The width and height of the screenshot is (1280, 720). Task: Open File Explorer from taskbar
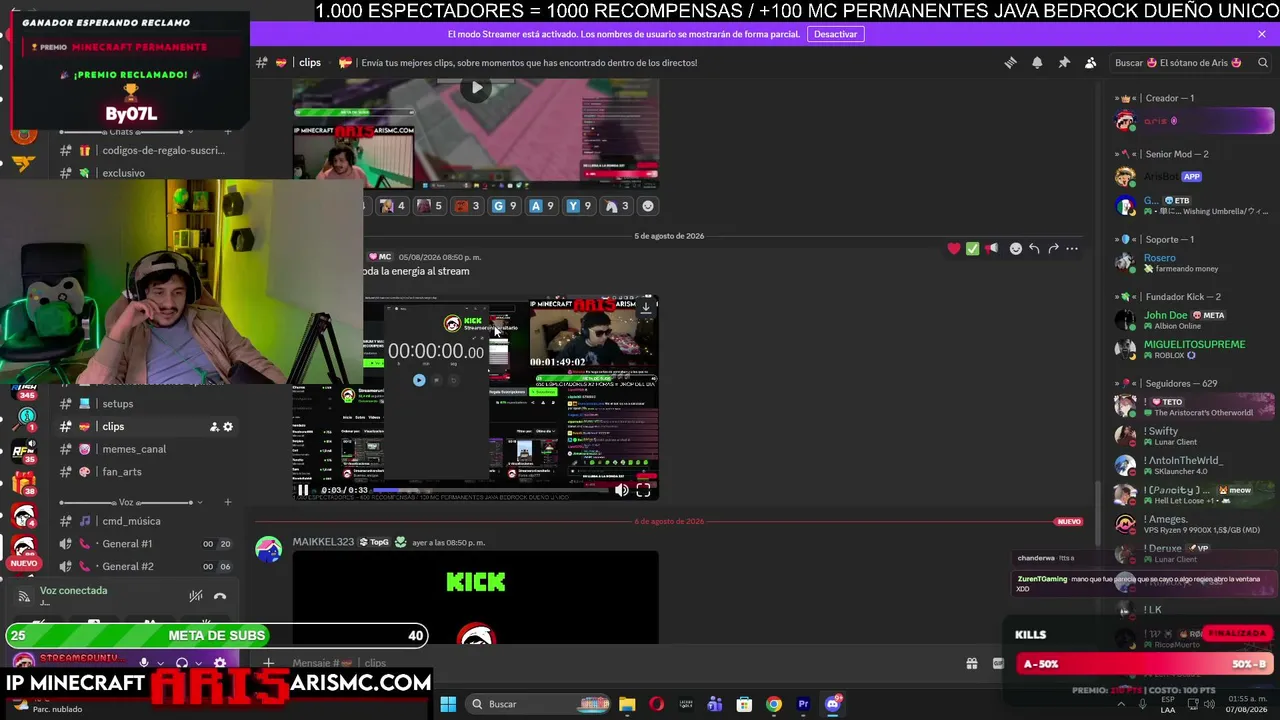pos(627,704)
